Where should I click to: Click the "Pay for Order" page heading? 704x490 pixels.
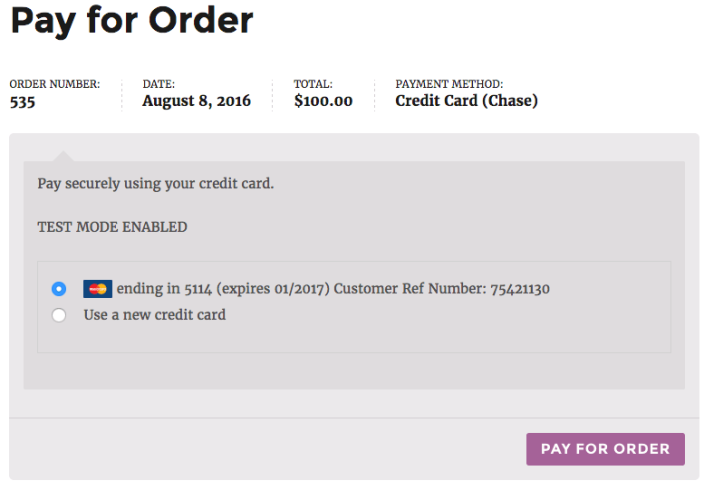click(x=131, y=20)
